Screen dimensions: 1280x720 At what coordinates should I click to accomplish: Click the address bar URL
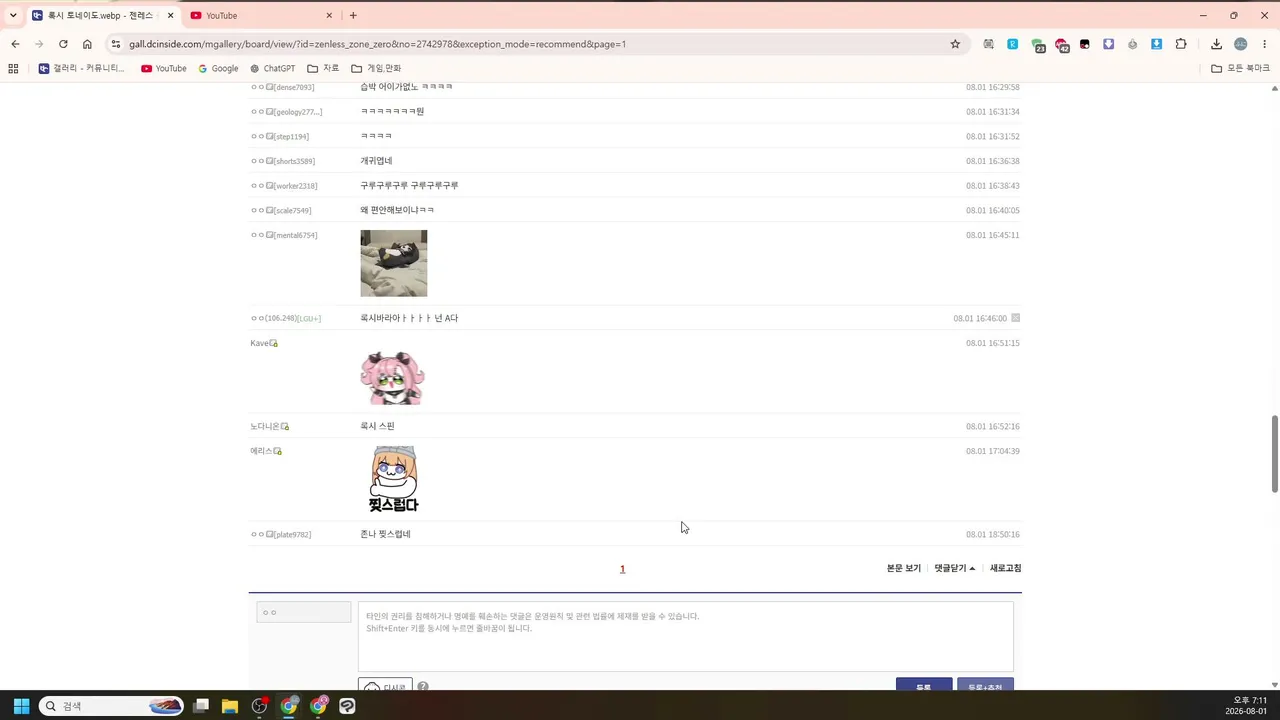point(377,44)
